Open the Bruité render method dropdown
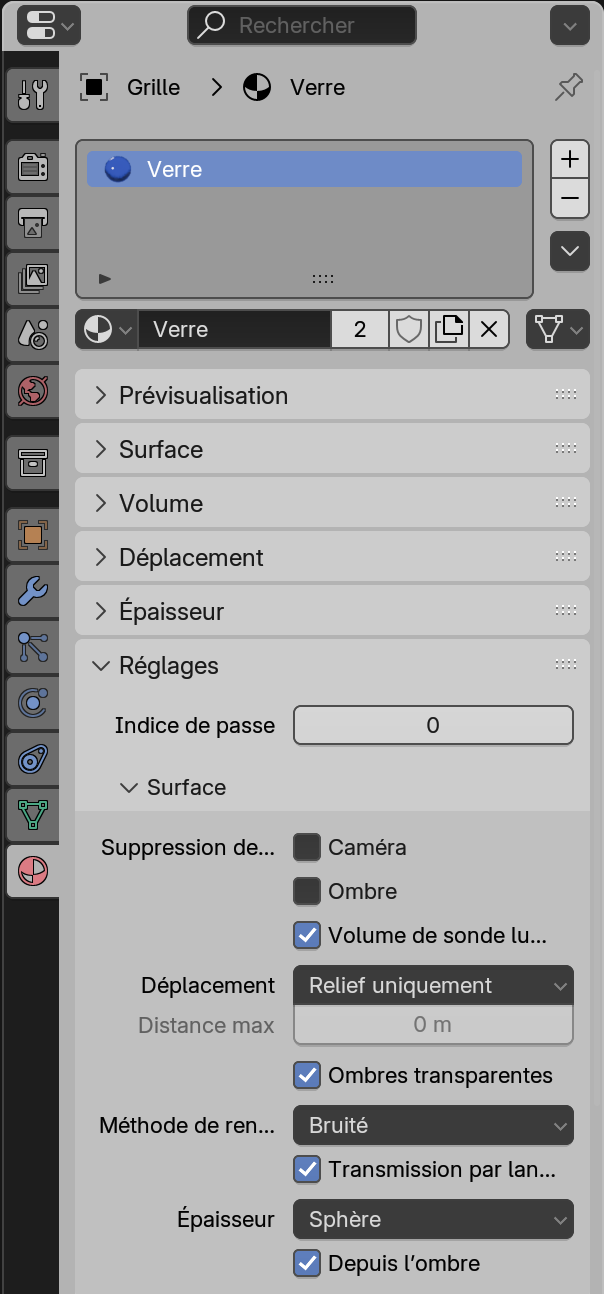Screen dimensions: 604x1294 pos(433,1126)
